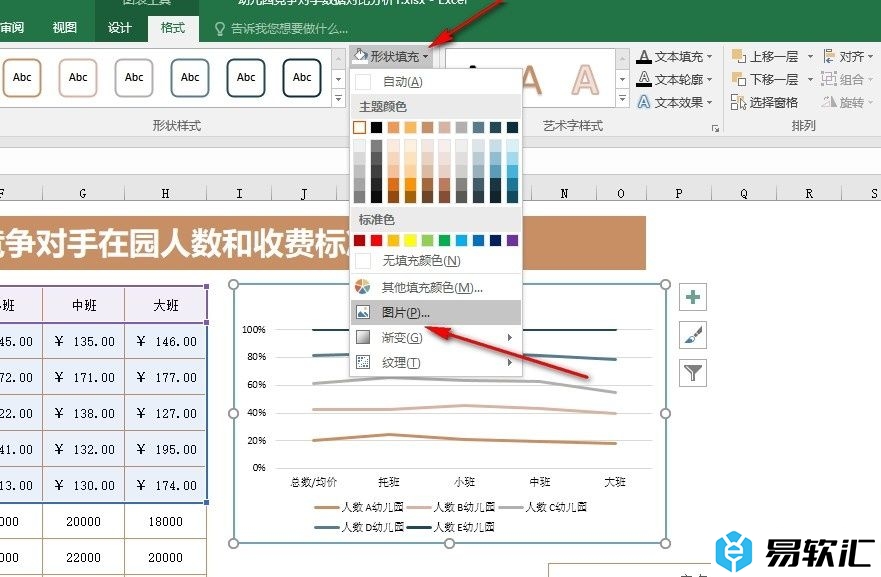Screen dimensions: 881x577
Task: Open the WordArt Styles dialog launcher
Action: [x=715, y=129]
